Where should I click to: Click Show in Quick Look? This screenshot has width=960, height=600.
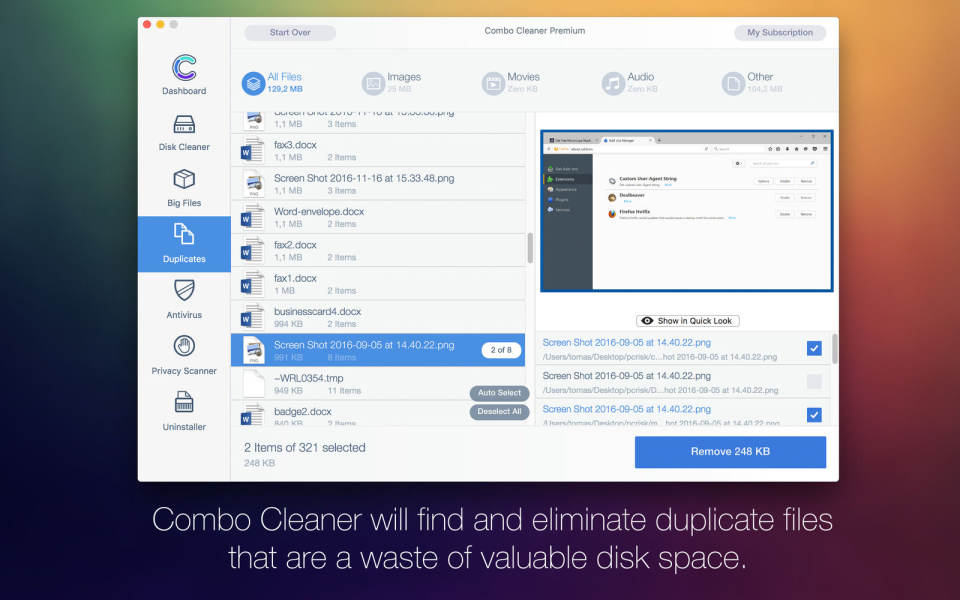click(x=687, y=321)
